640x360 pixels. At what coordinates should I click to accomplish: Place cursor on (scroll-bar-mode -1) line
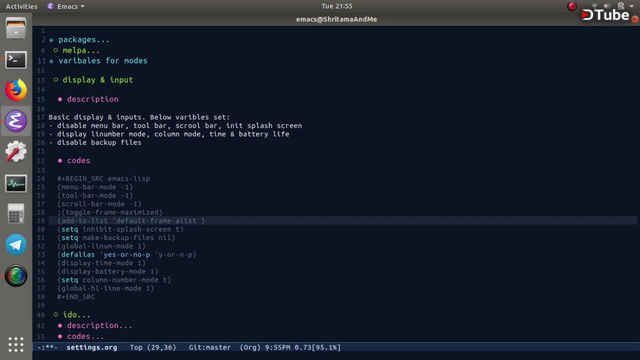[x=99, y=204]
